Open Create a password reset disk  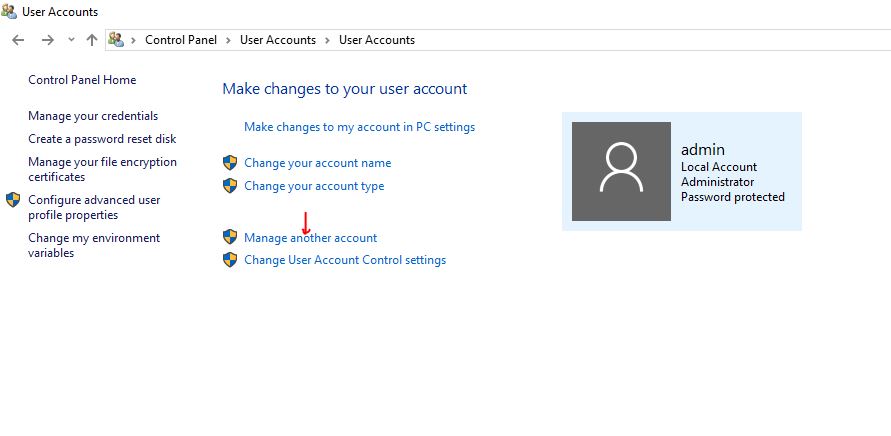(x=102, y=139)
